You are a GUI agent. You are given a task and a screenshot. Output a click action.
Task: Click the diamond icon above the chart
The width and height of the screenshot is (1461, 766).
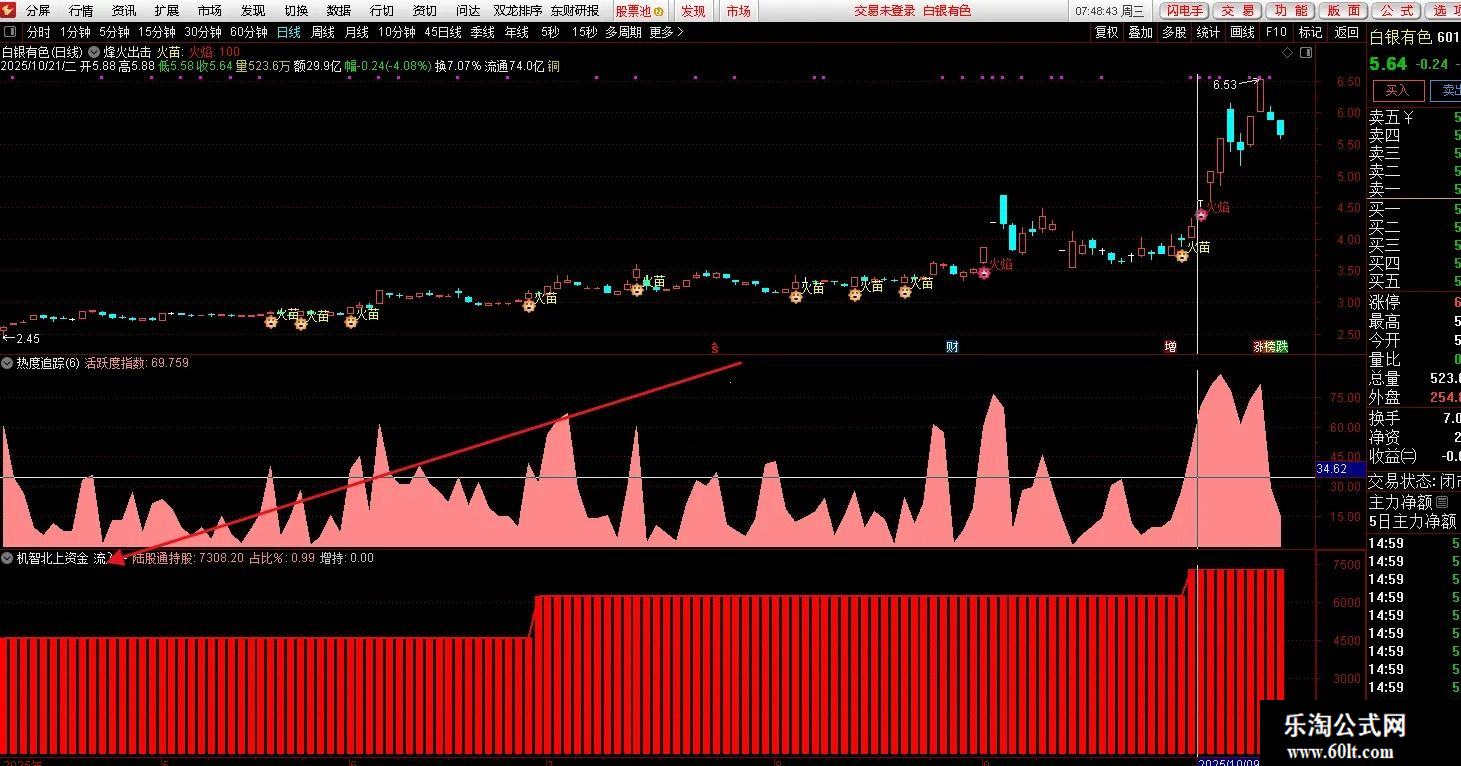point(1288,52)
